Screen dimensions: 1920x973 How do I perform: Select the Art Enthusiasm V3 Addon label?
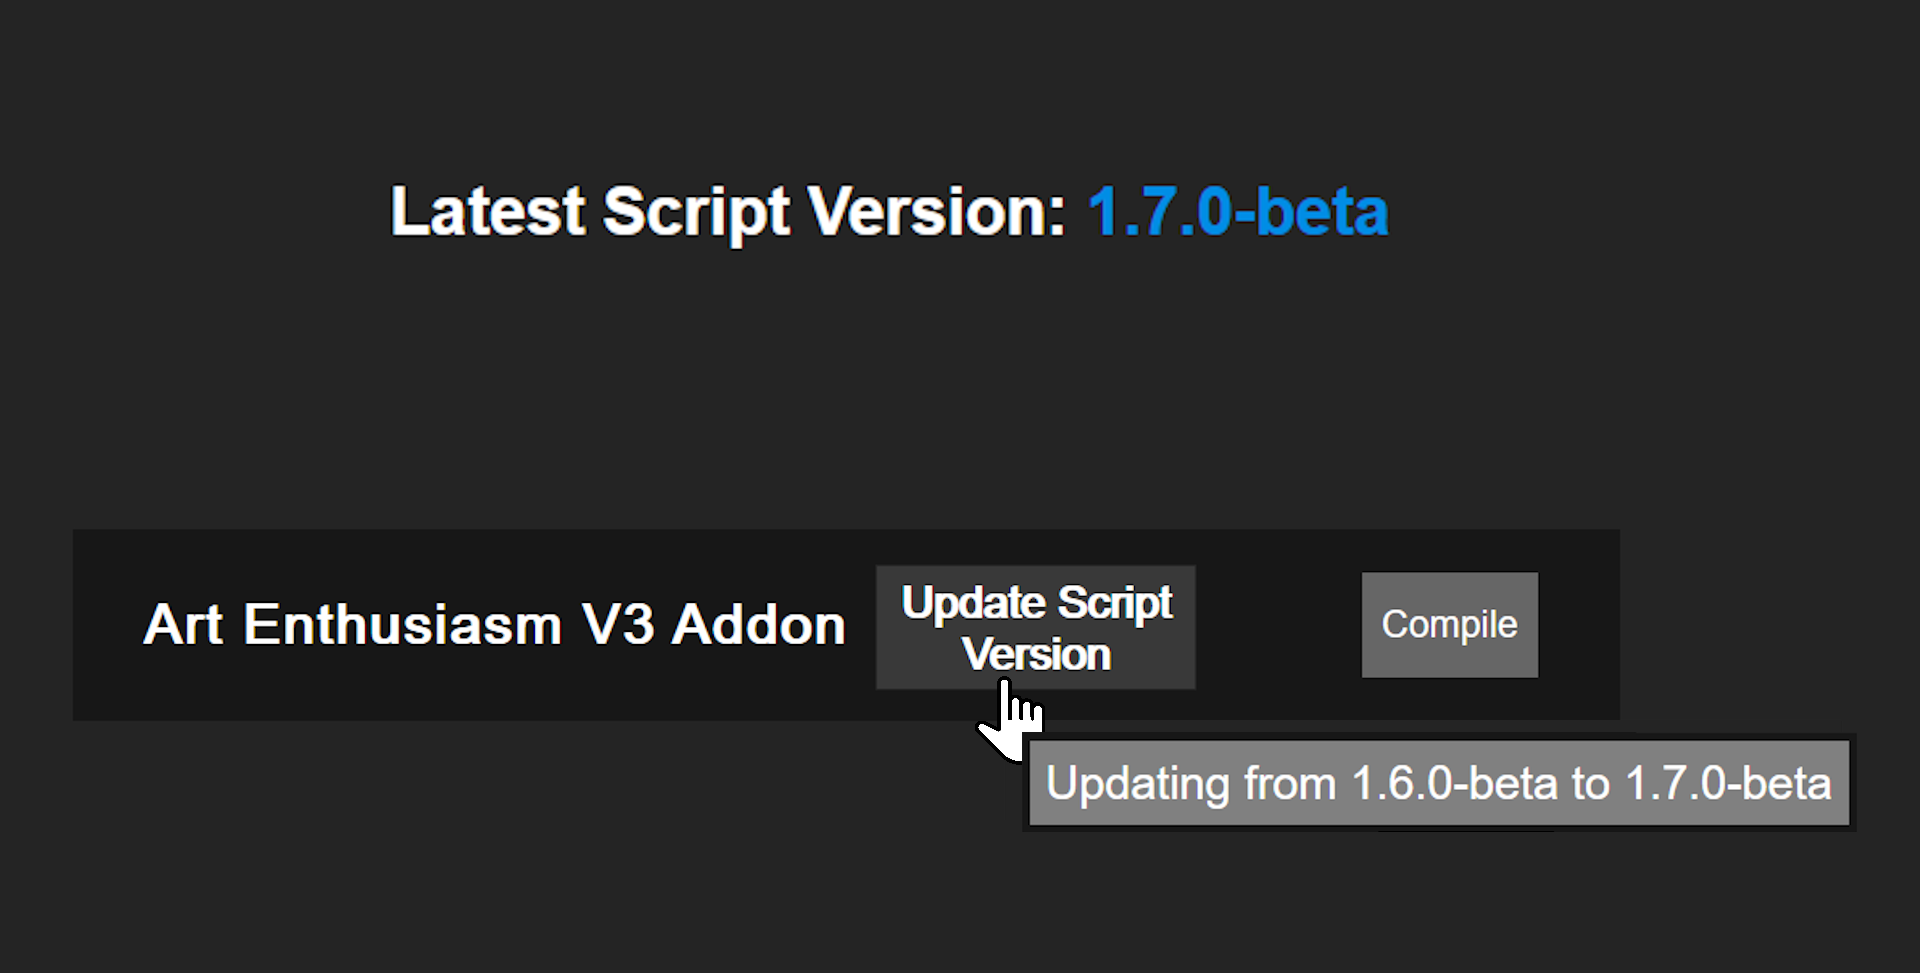tap(494, 624)
